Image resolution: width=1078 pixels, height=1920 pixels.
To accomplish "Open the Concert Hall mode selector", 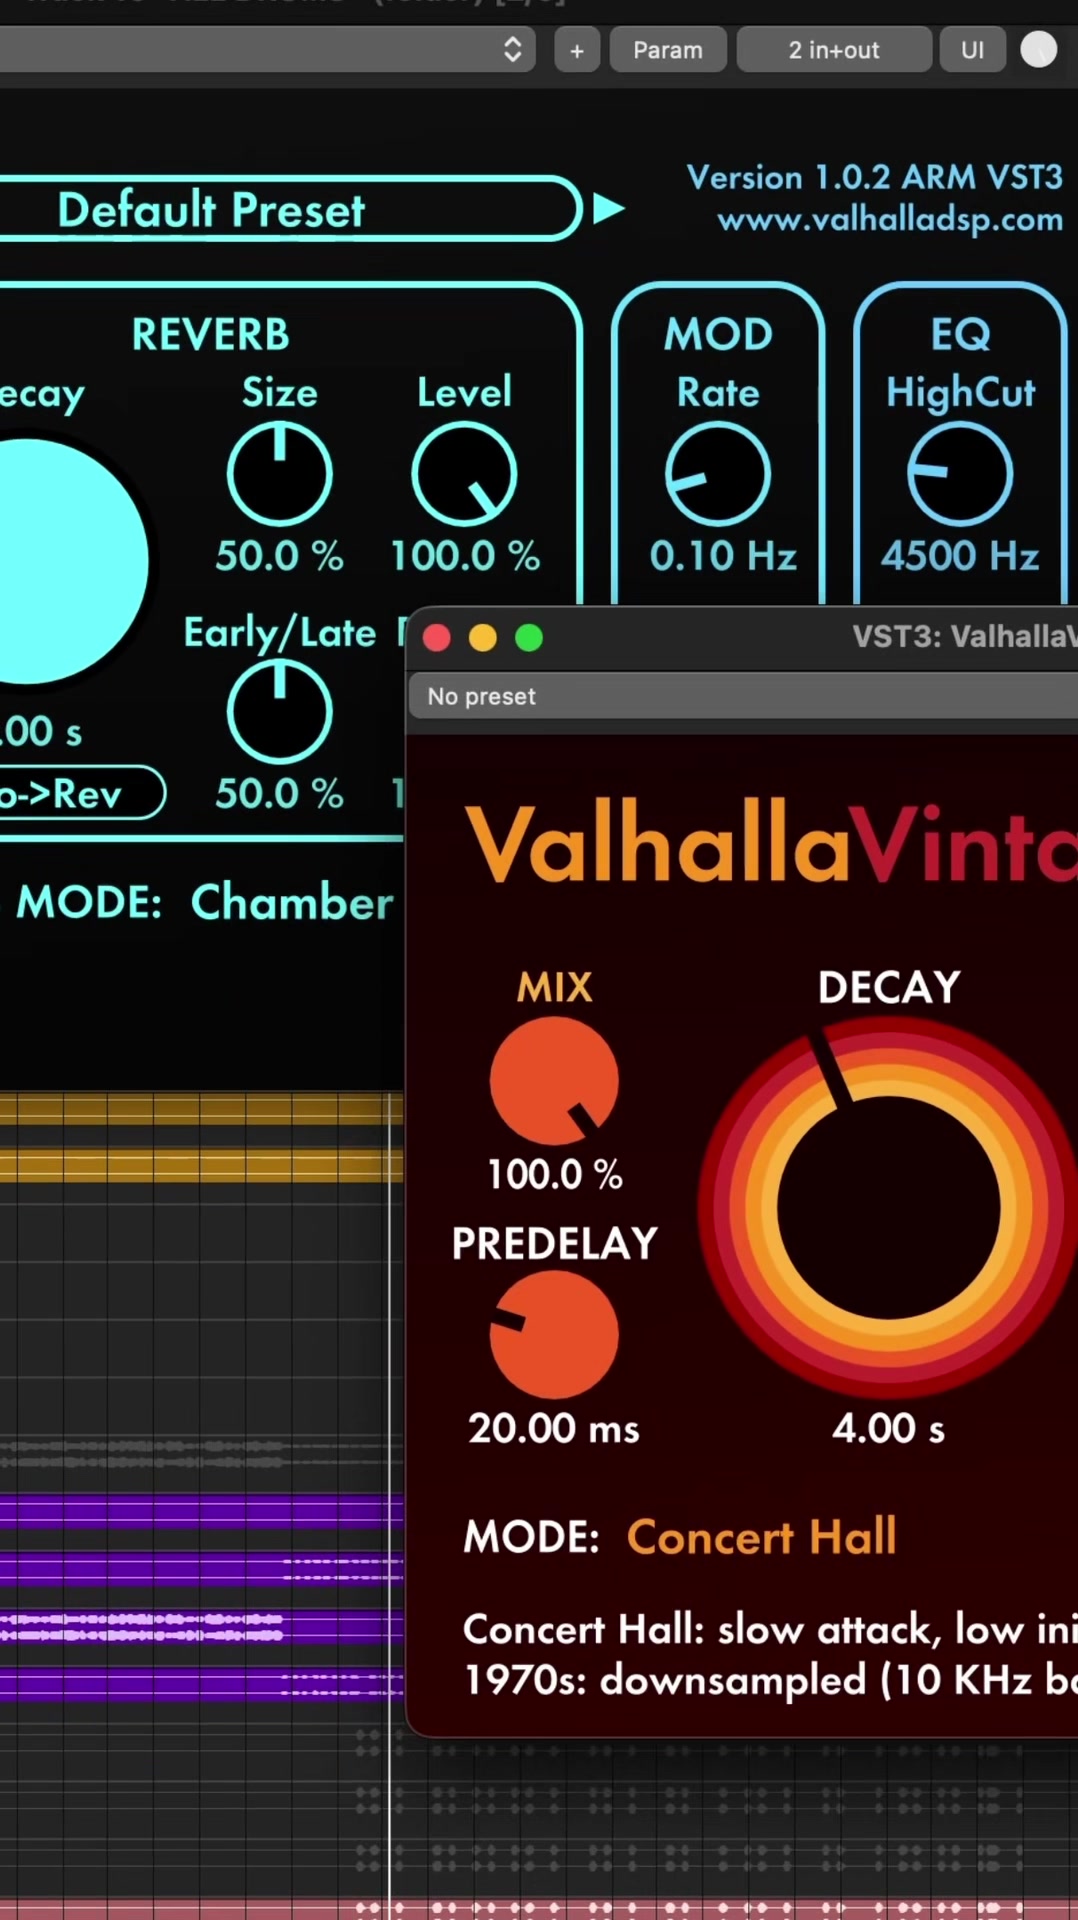I will pyautogui.click(x=761, y=1537).
